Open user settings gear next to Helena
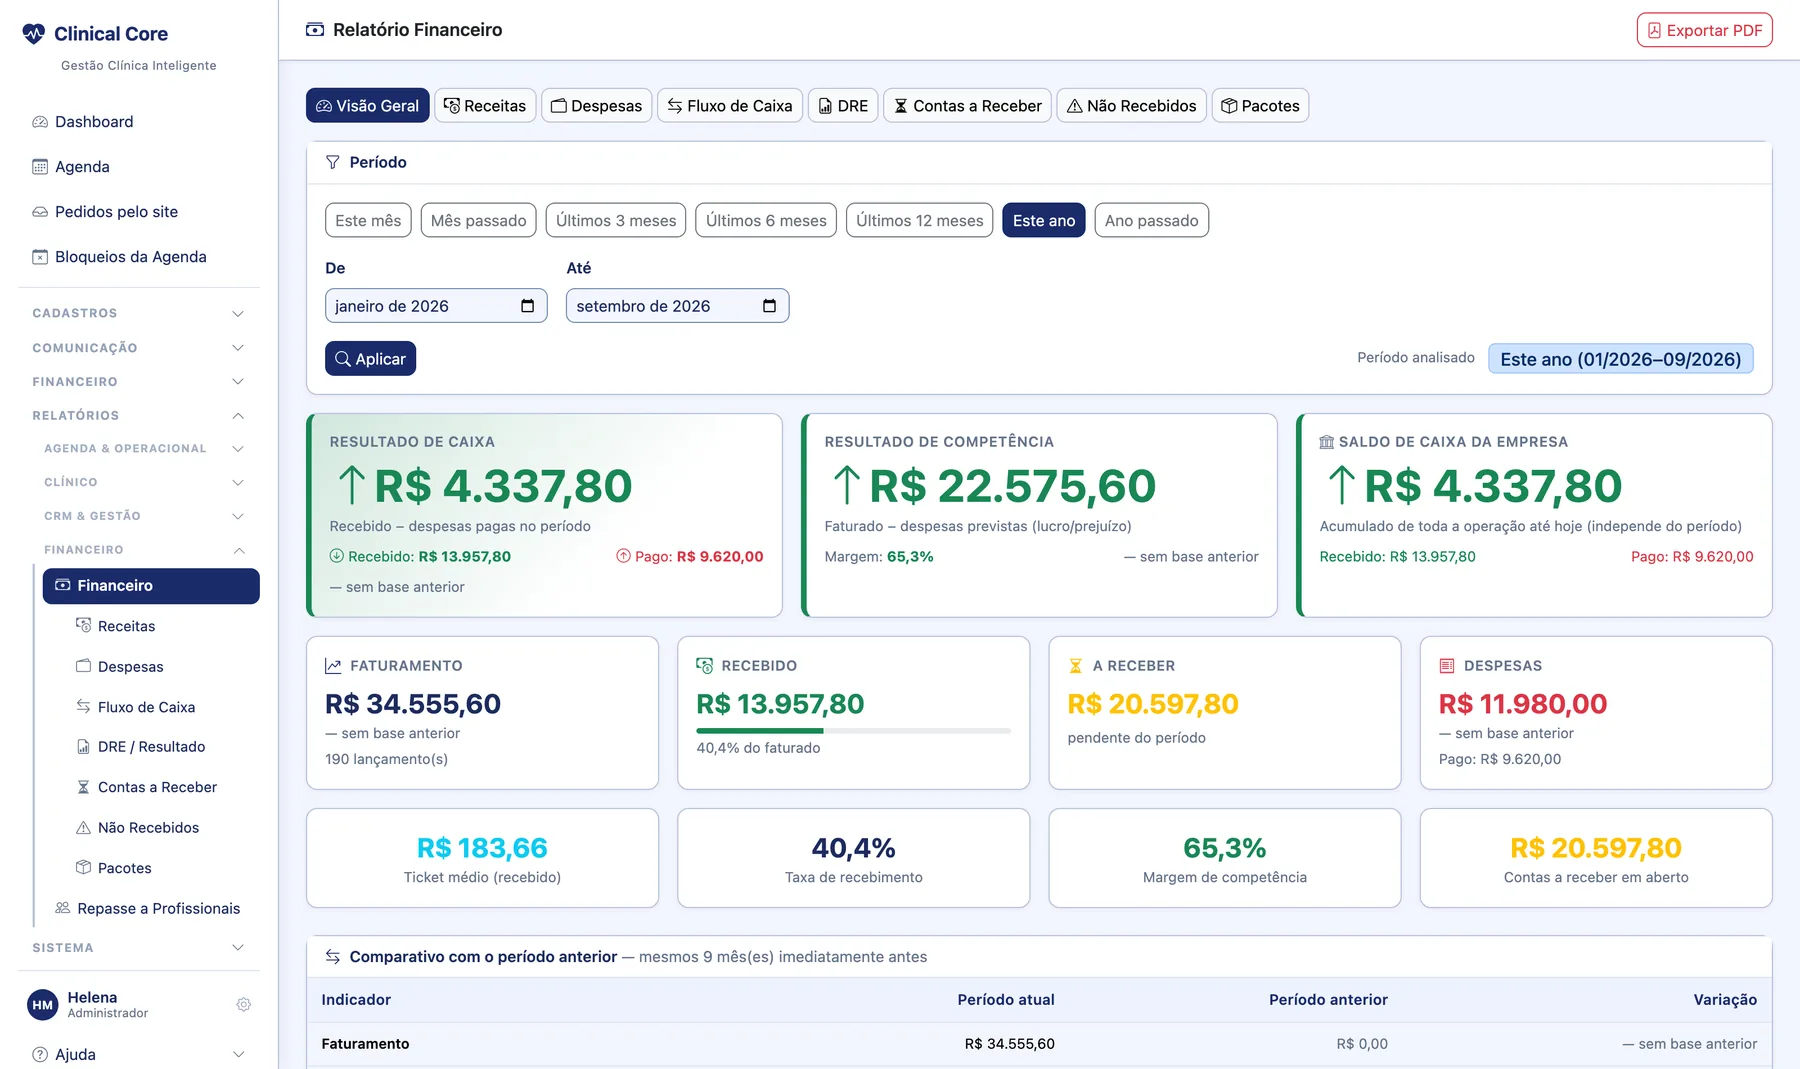The width and height of the screenshot is (1800, 1069). coord(243,1005)
